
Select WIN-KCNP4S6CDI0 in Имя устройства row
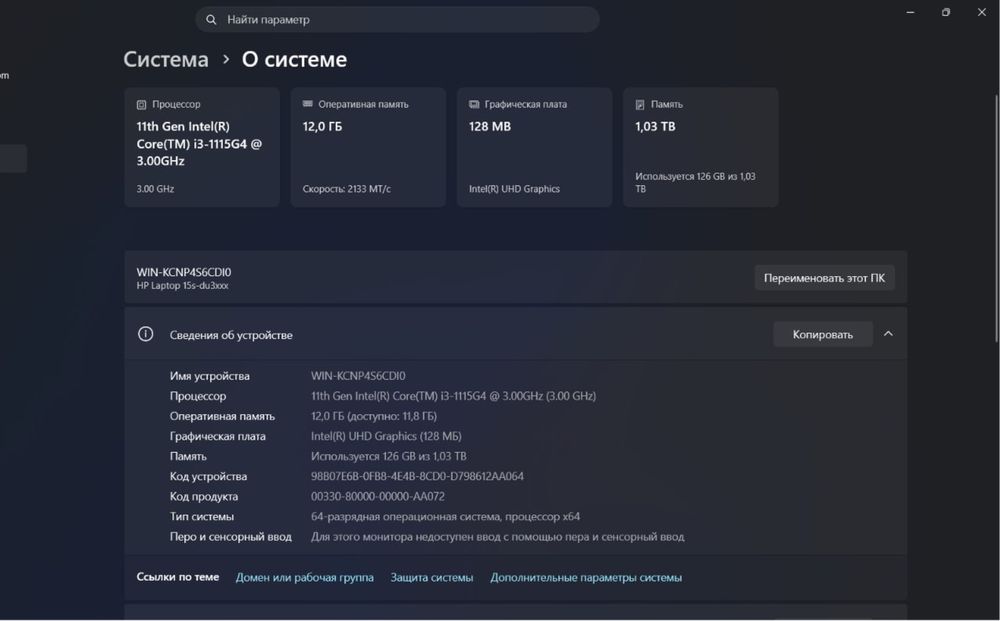pos(358,376)
